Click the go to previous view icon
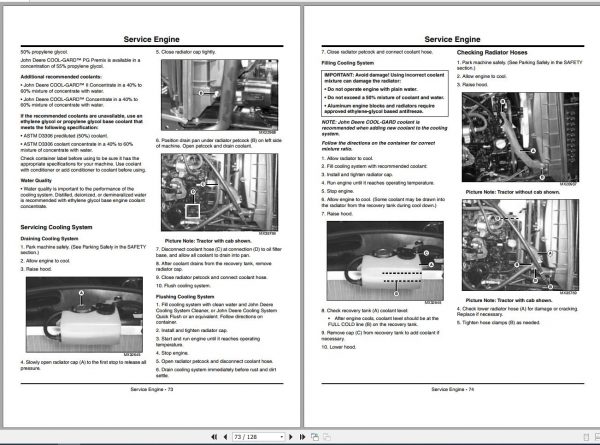Screen dimensions: 600x445 coord(315,437)
